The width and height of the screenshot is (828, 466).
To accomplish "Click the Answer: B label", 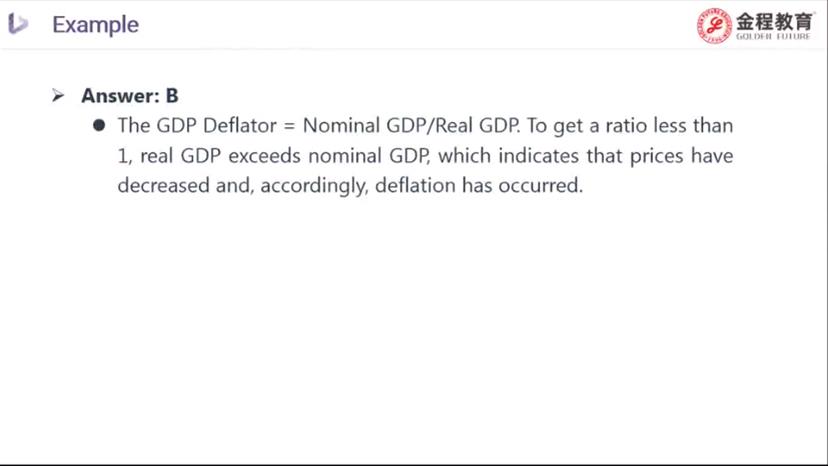I will [x=130, y=96].
